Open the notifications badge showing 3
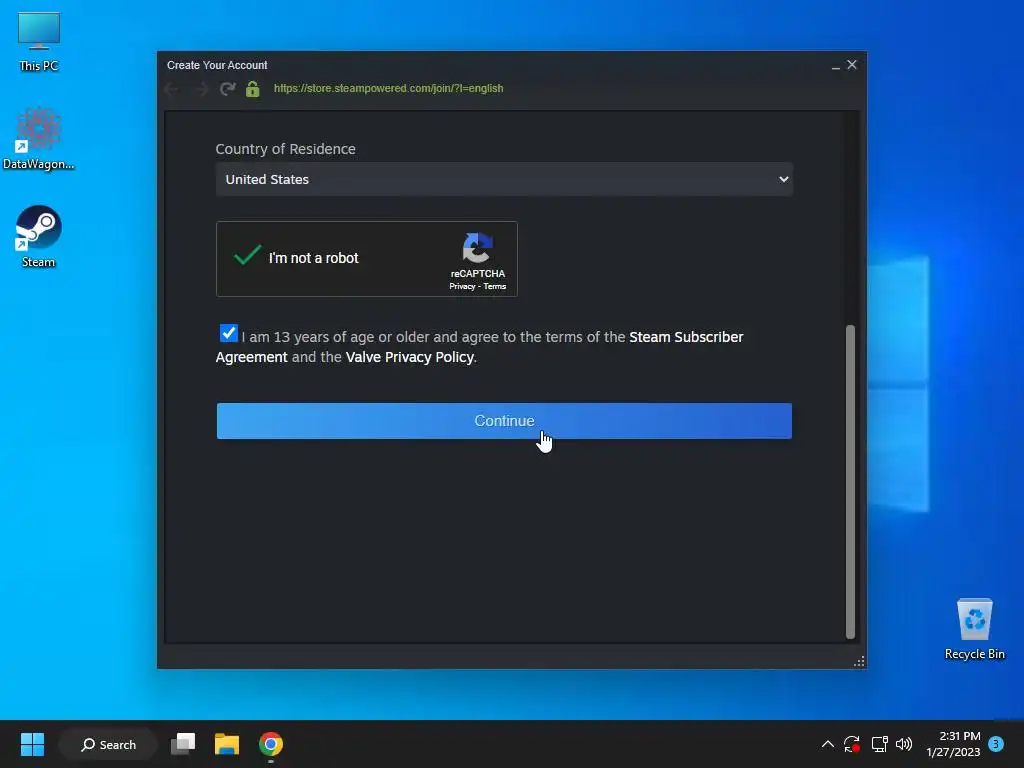This screenshot has width=1024, height=768. click(996, 744)
